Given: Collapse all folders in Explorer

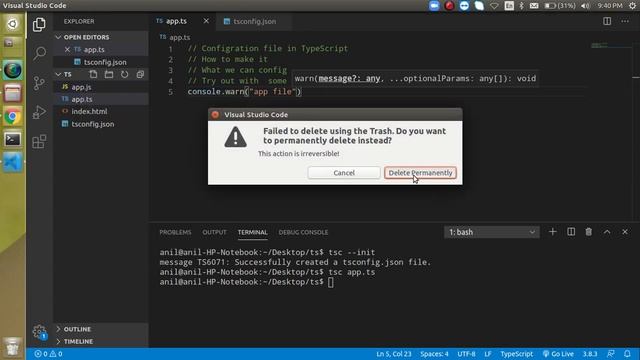Looking at the screenshot, I should pyautogui.click(x=140, y=74).
